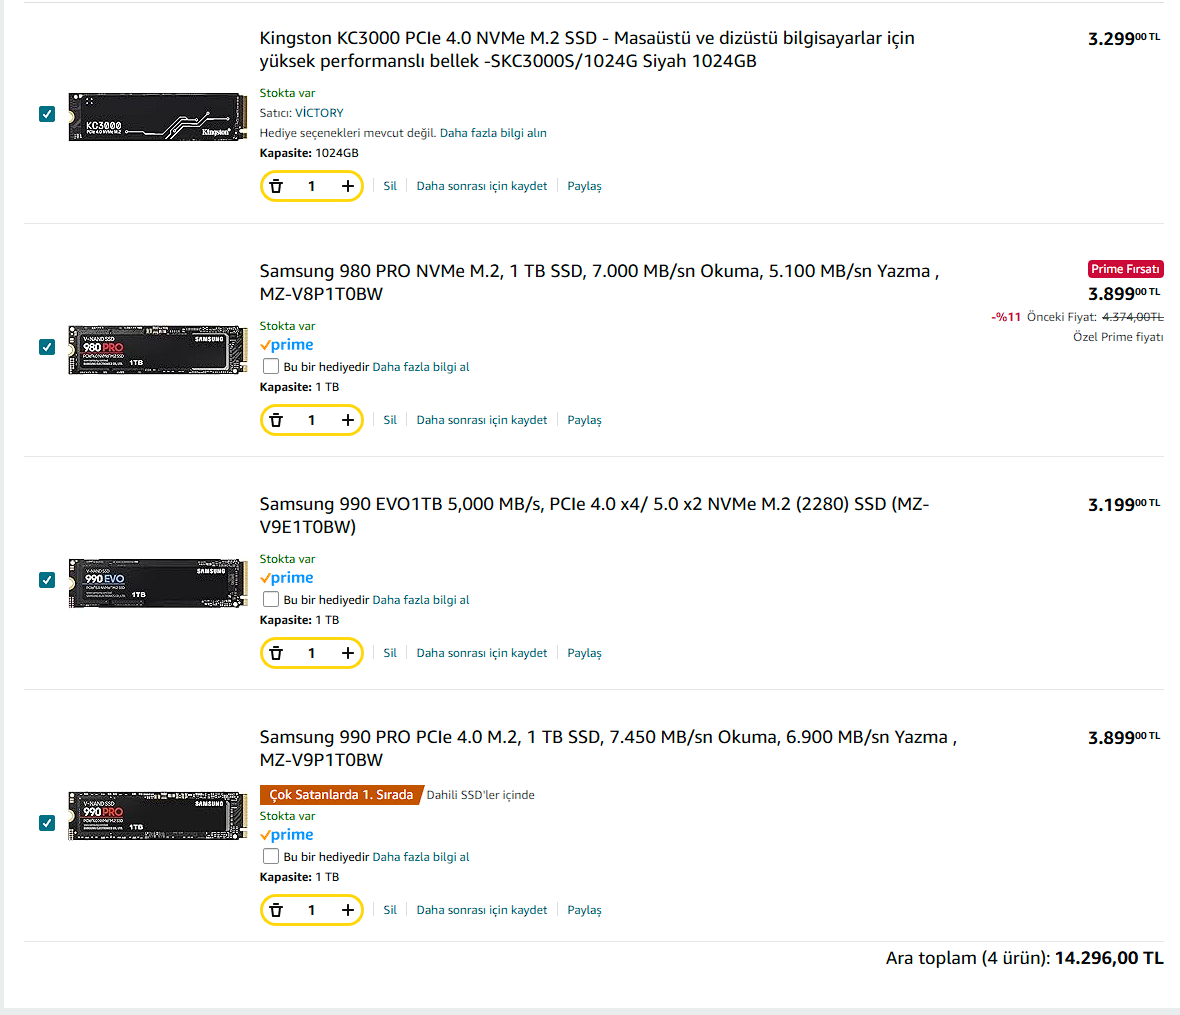The image size is (1180, 1015).
Task: Add one more Samsung 980 PRO with plus
Action: (x=347, y=420)
